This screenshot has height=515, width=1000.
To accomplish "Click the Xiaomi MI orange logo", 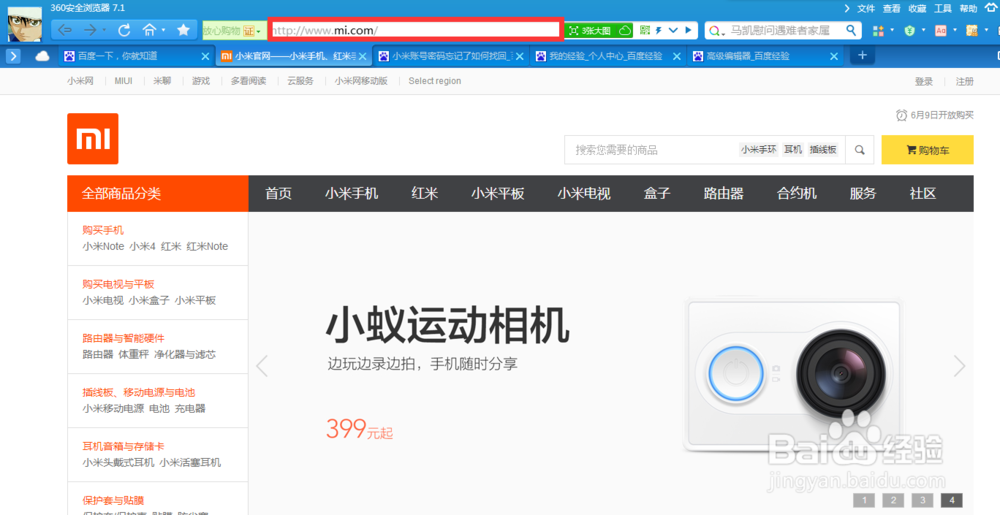I will pyautogui.click(x=92, y=138).
